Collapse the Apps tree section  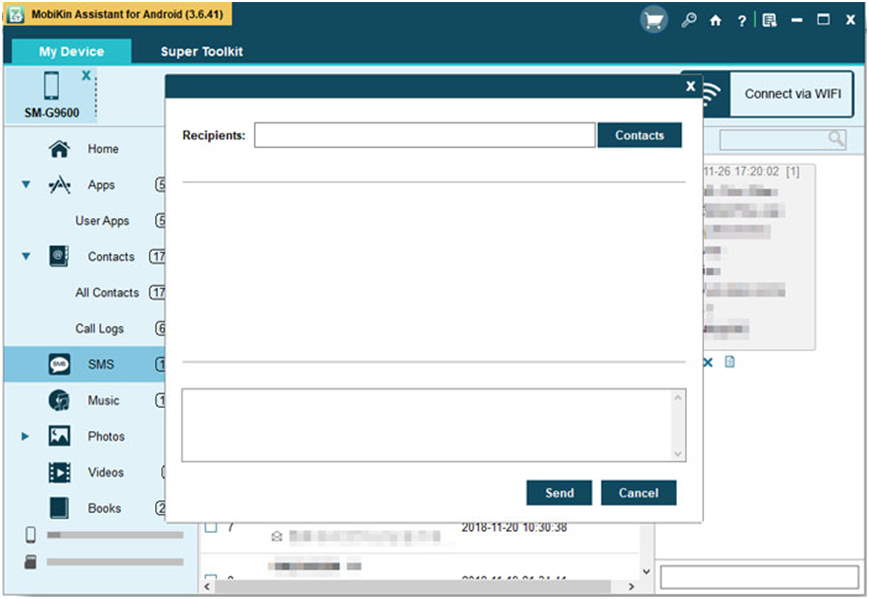(26, 185)
